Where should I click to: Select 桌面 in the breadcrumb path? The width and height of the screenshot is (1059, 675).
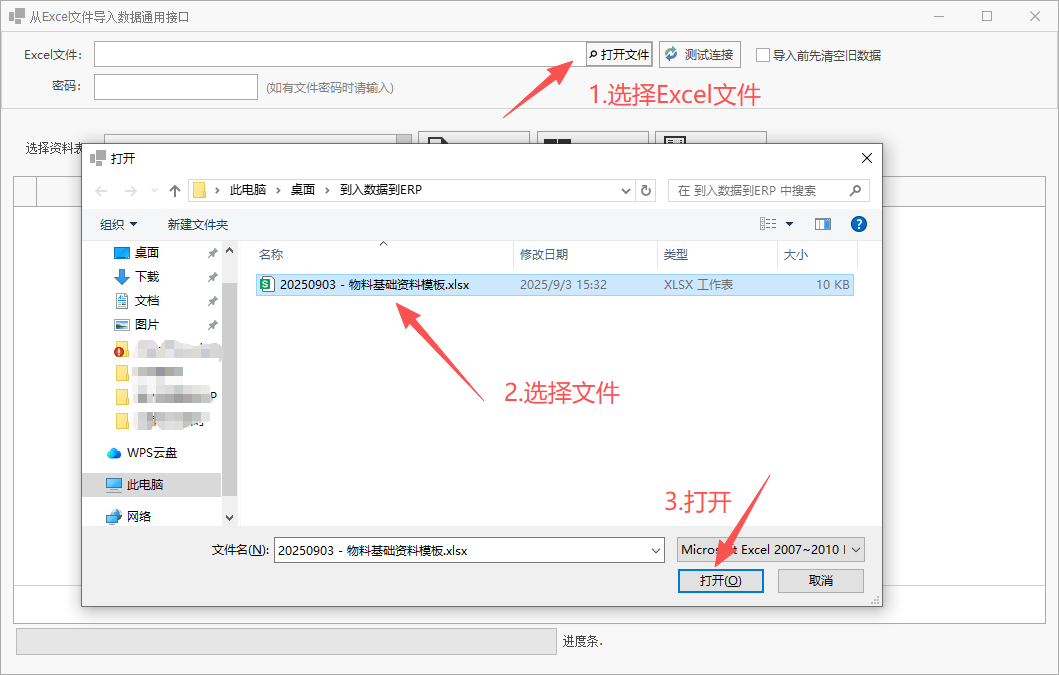pyautogui.click(x=303, y=191)
